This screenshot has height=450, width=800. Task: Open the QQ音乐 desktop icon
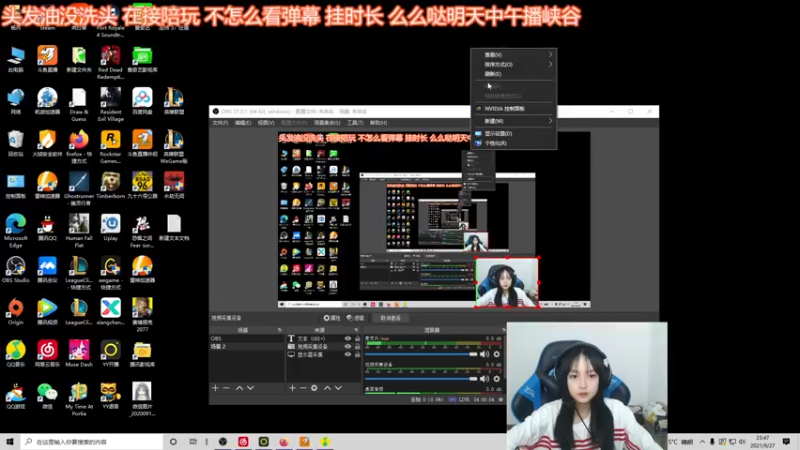[15, 354]
